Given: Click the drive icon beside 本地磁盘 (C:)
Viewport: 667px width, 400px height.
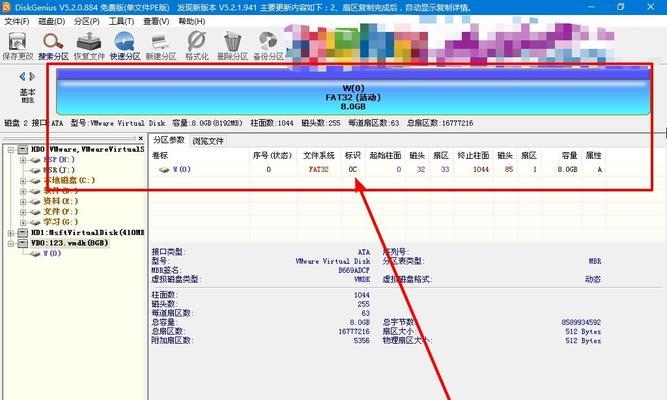Looking at the screenshot, I should coord(35,181).
